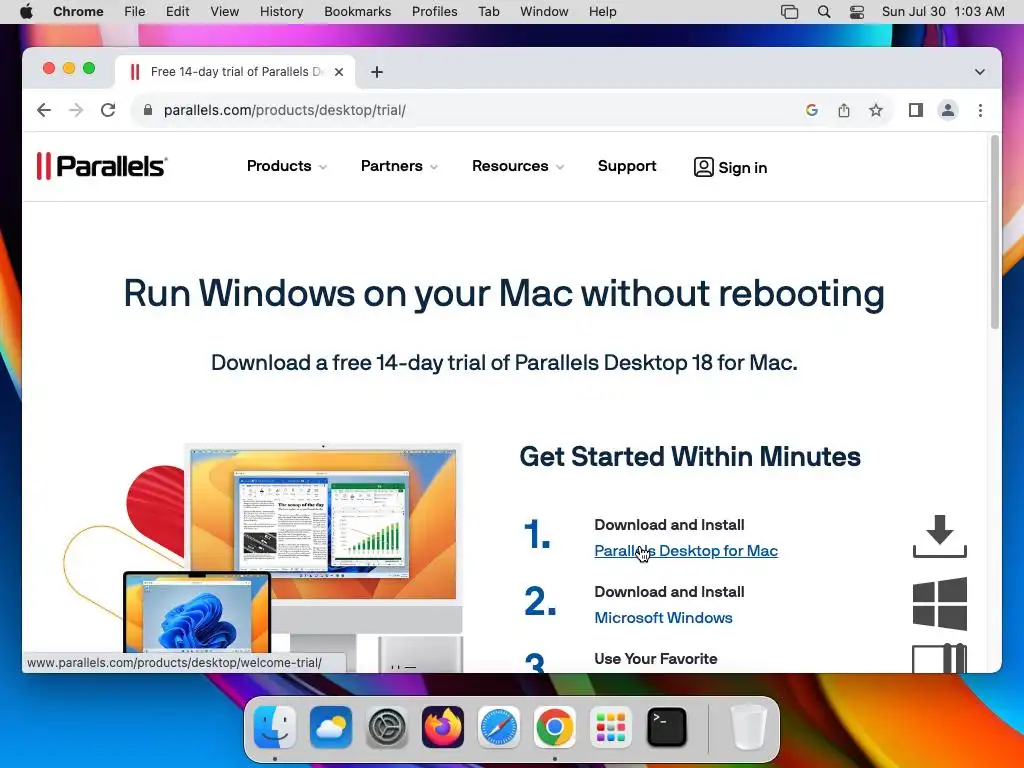Open Weather app in the Dock
This screenshot has width=1024, height=768.
[330, 726]
